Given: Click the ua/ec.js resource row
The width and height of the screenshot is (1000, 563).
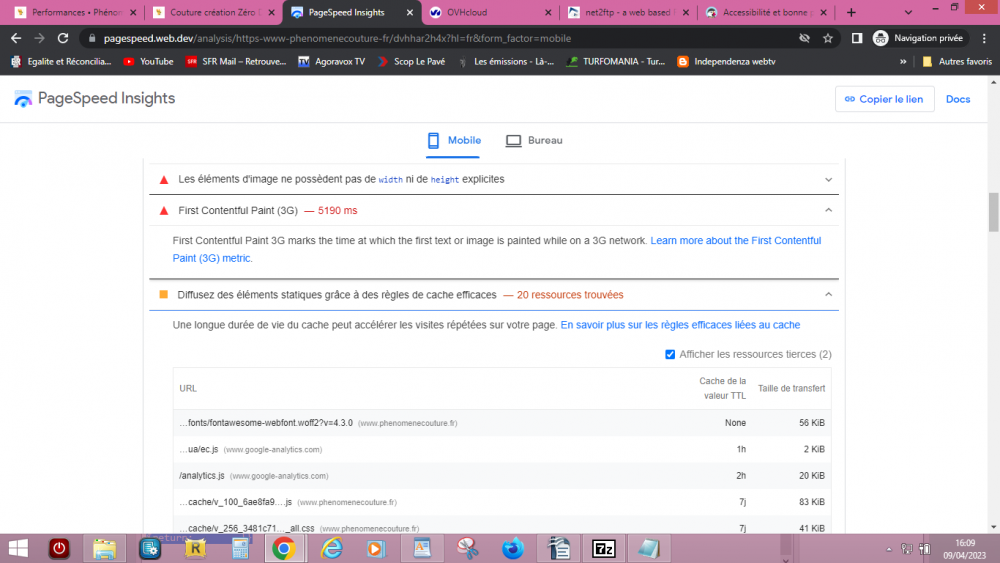Looking at the screenshot, I should 502,450.
